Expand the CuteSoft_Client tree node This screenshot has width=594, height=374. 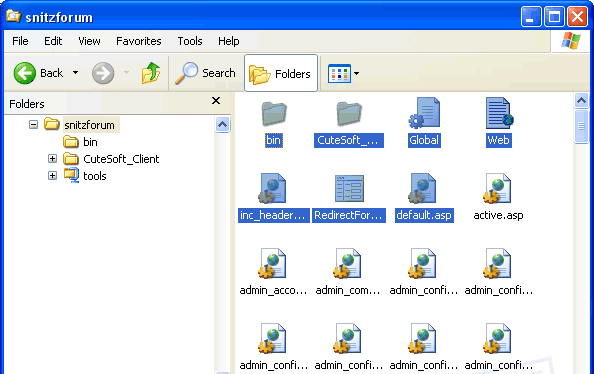[x=52, y=158]
